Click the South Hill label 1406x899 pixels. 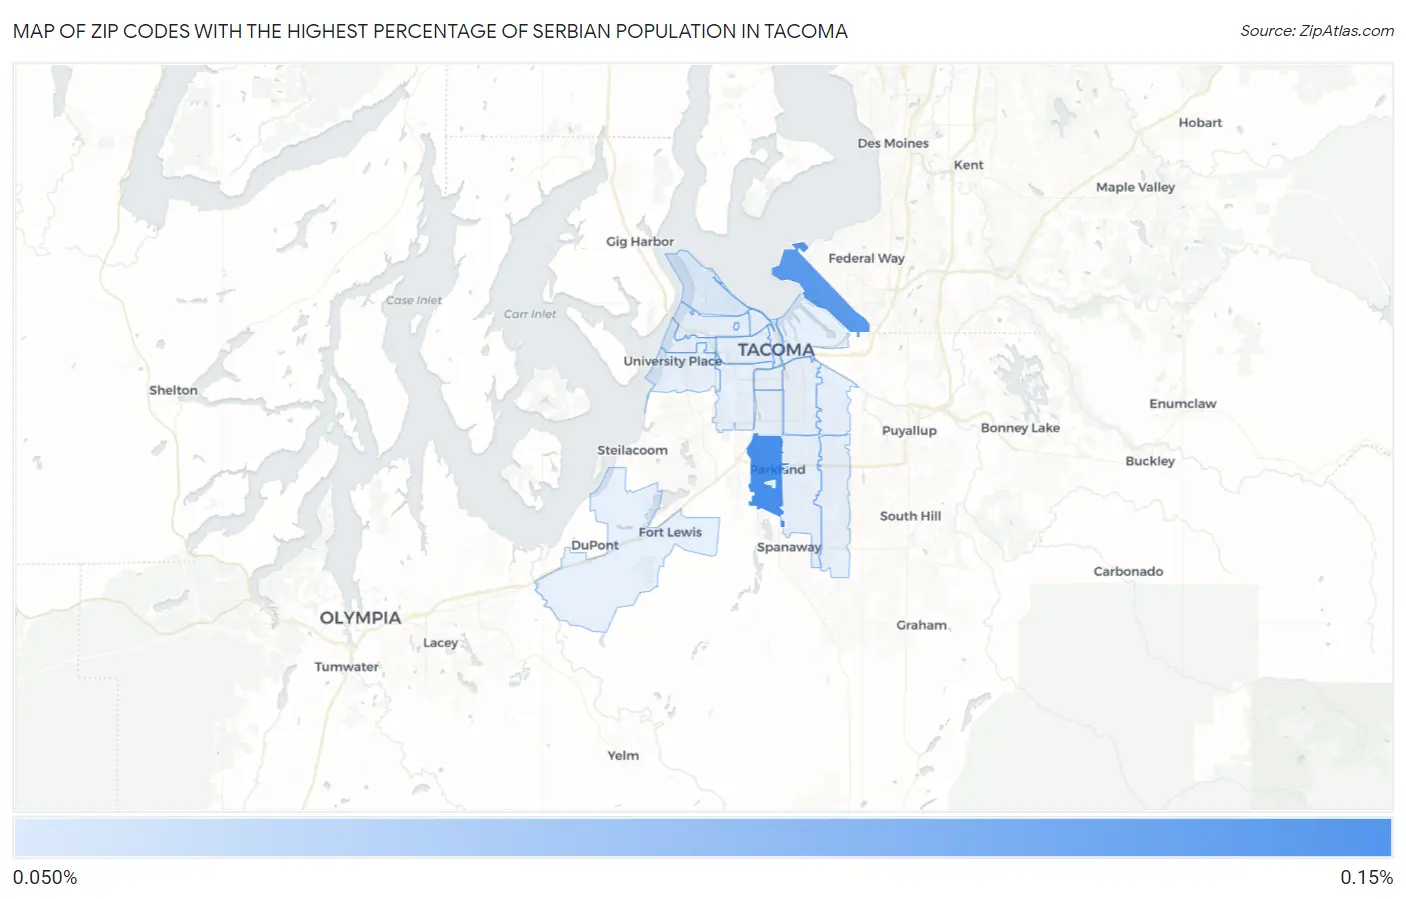[910, 516]
